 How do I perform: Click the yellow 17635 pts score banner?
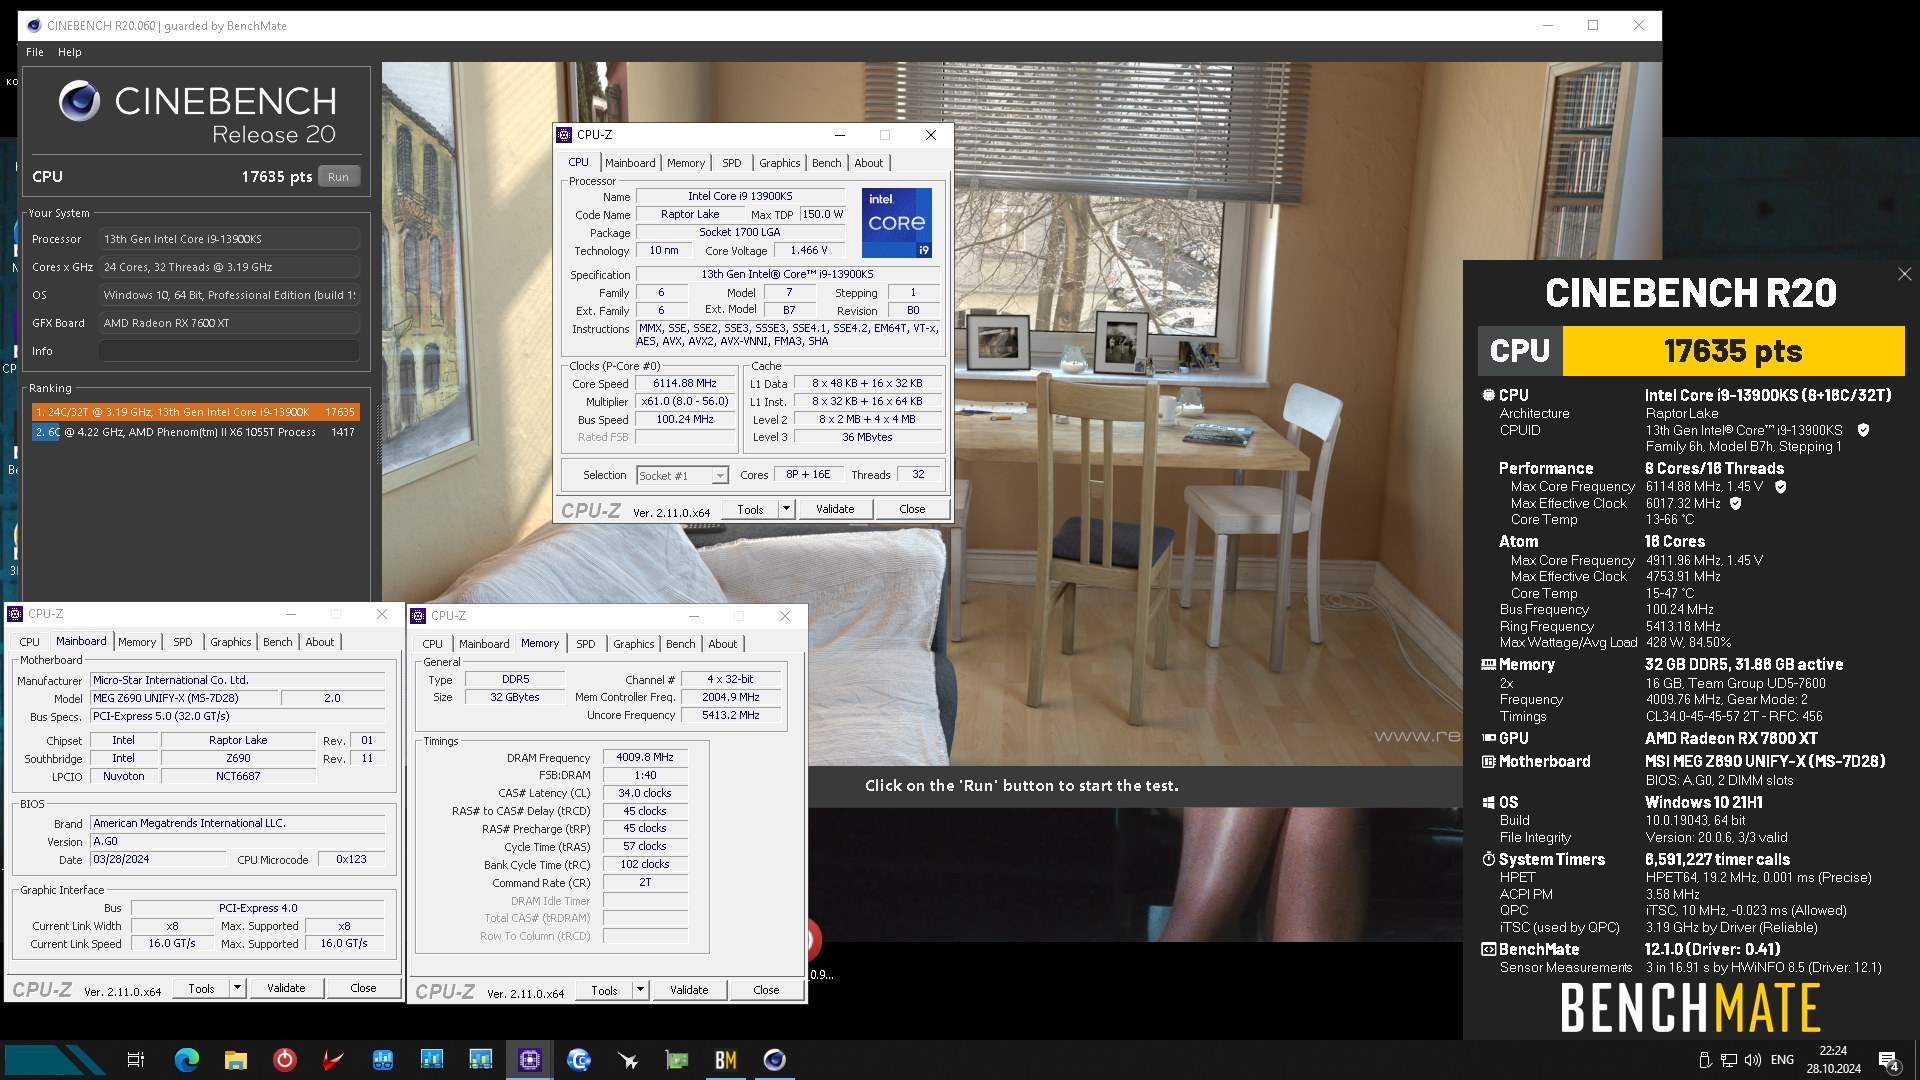point(1733,351)
